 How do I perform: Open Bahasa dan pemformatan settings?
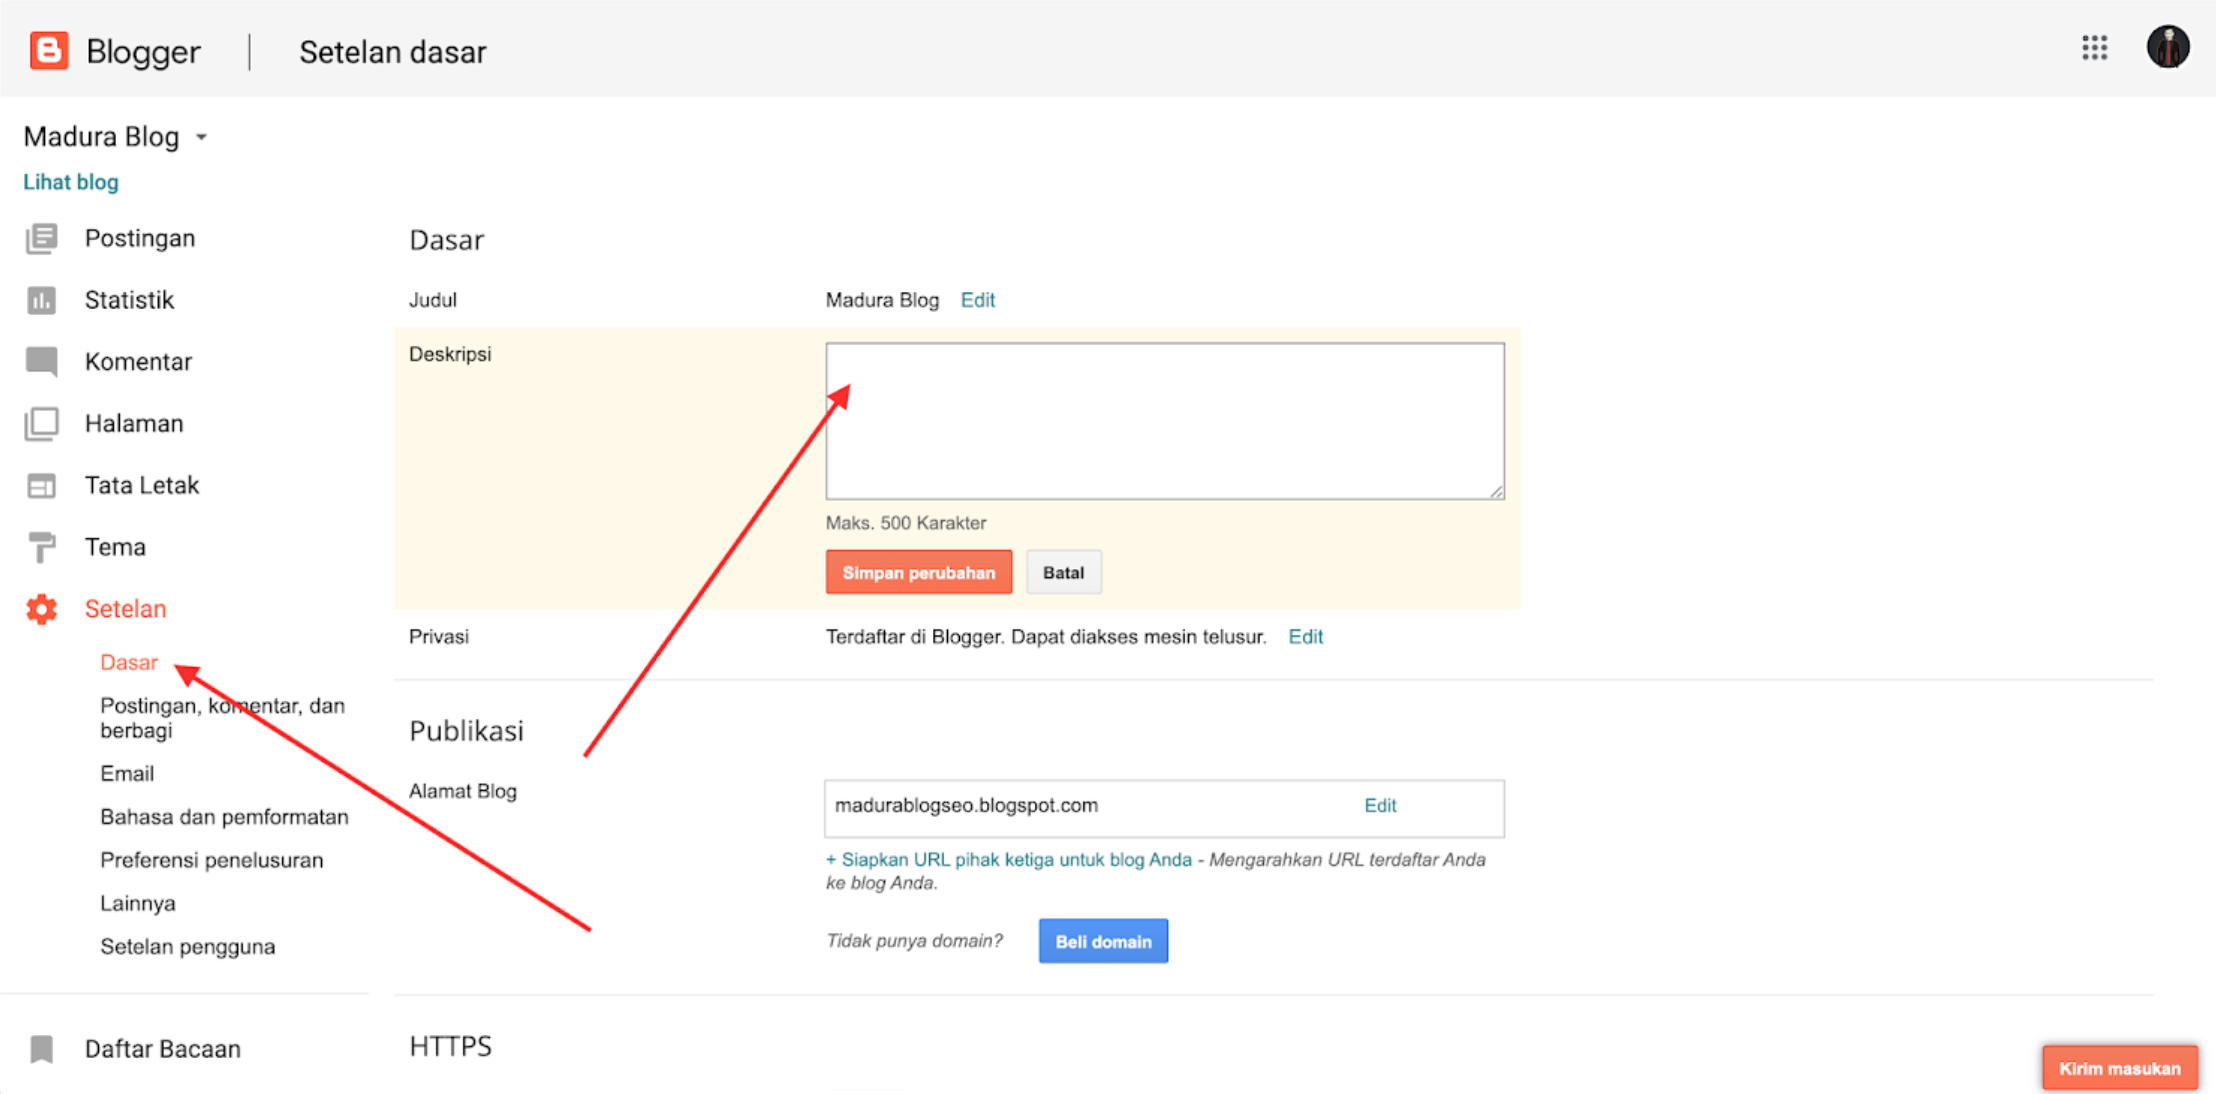coord(224,817)
